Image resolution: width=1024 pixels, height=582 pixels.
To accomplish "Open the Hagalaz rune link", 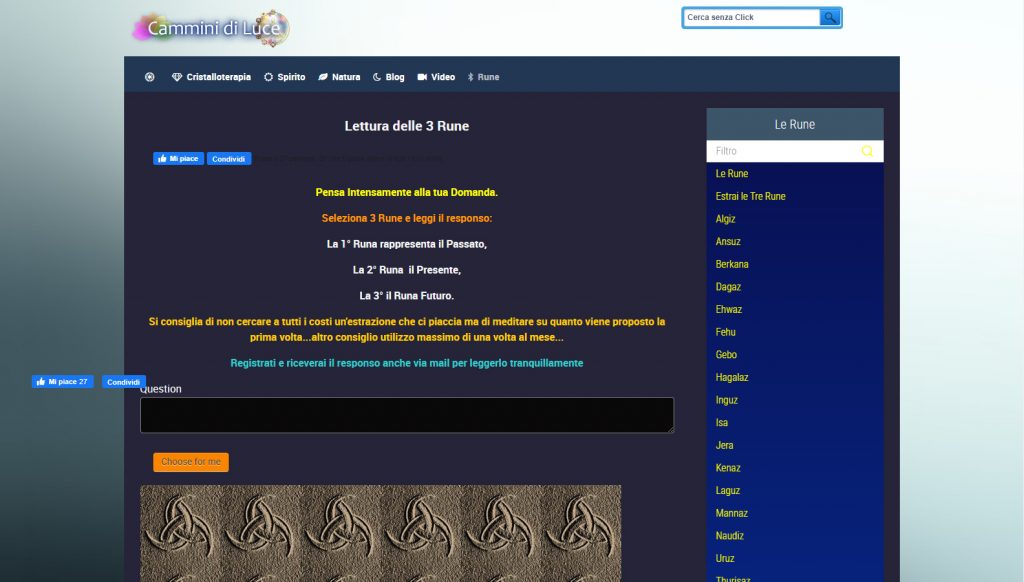I will pyautogui.click(x=731, y=378).
